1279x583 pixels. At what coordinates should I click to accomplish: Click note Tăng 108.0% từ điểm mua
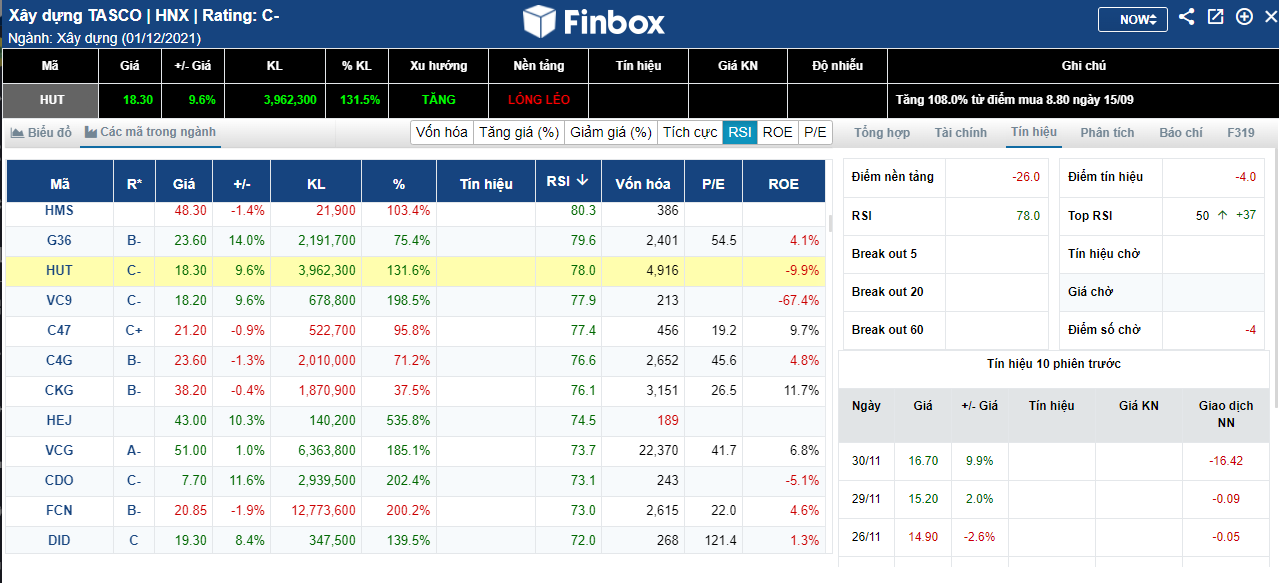[x=1014, y=100]
